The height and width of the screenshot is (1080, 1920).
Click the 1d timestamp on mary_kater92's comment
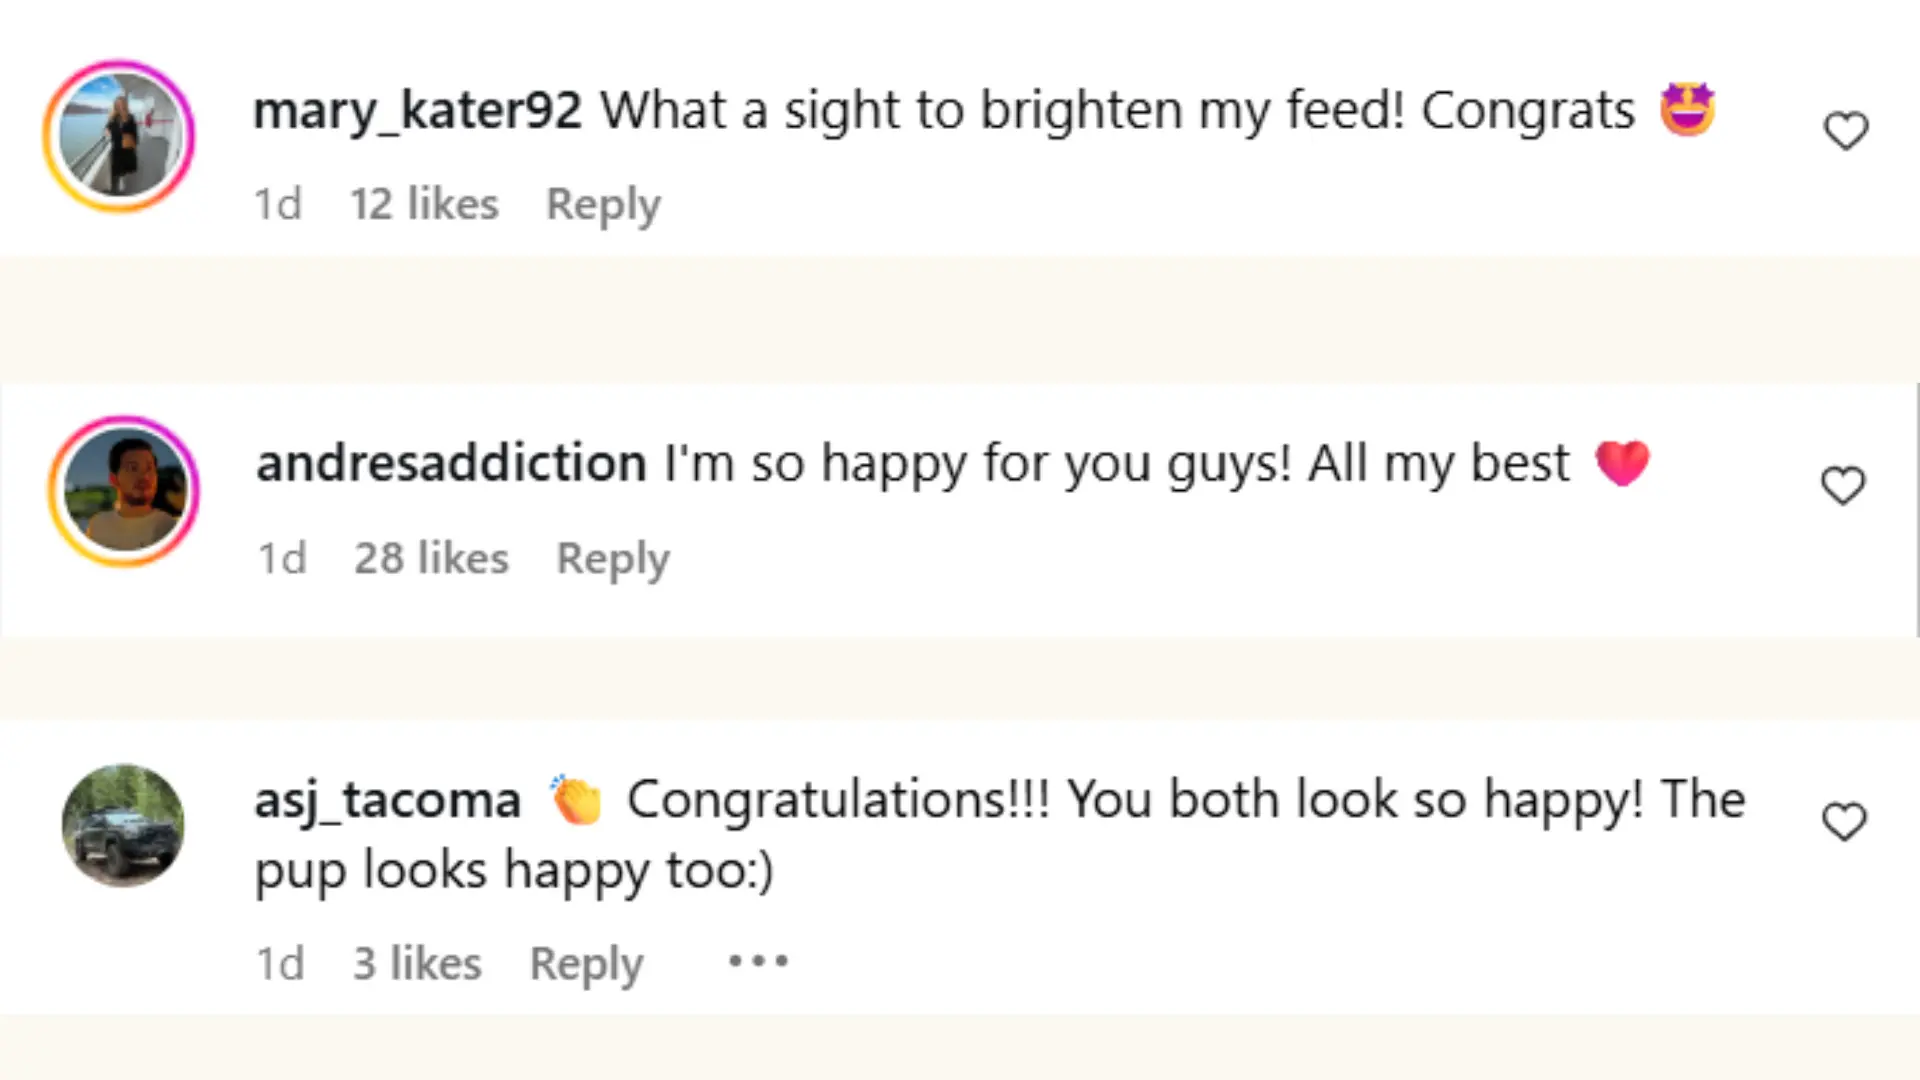[277, 204]
